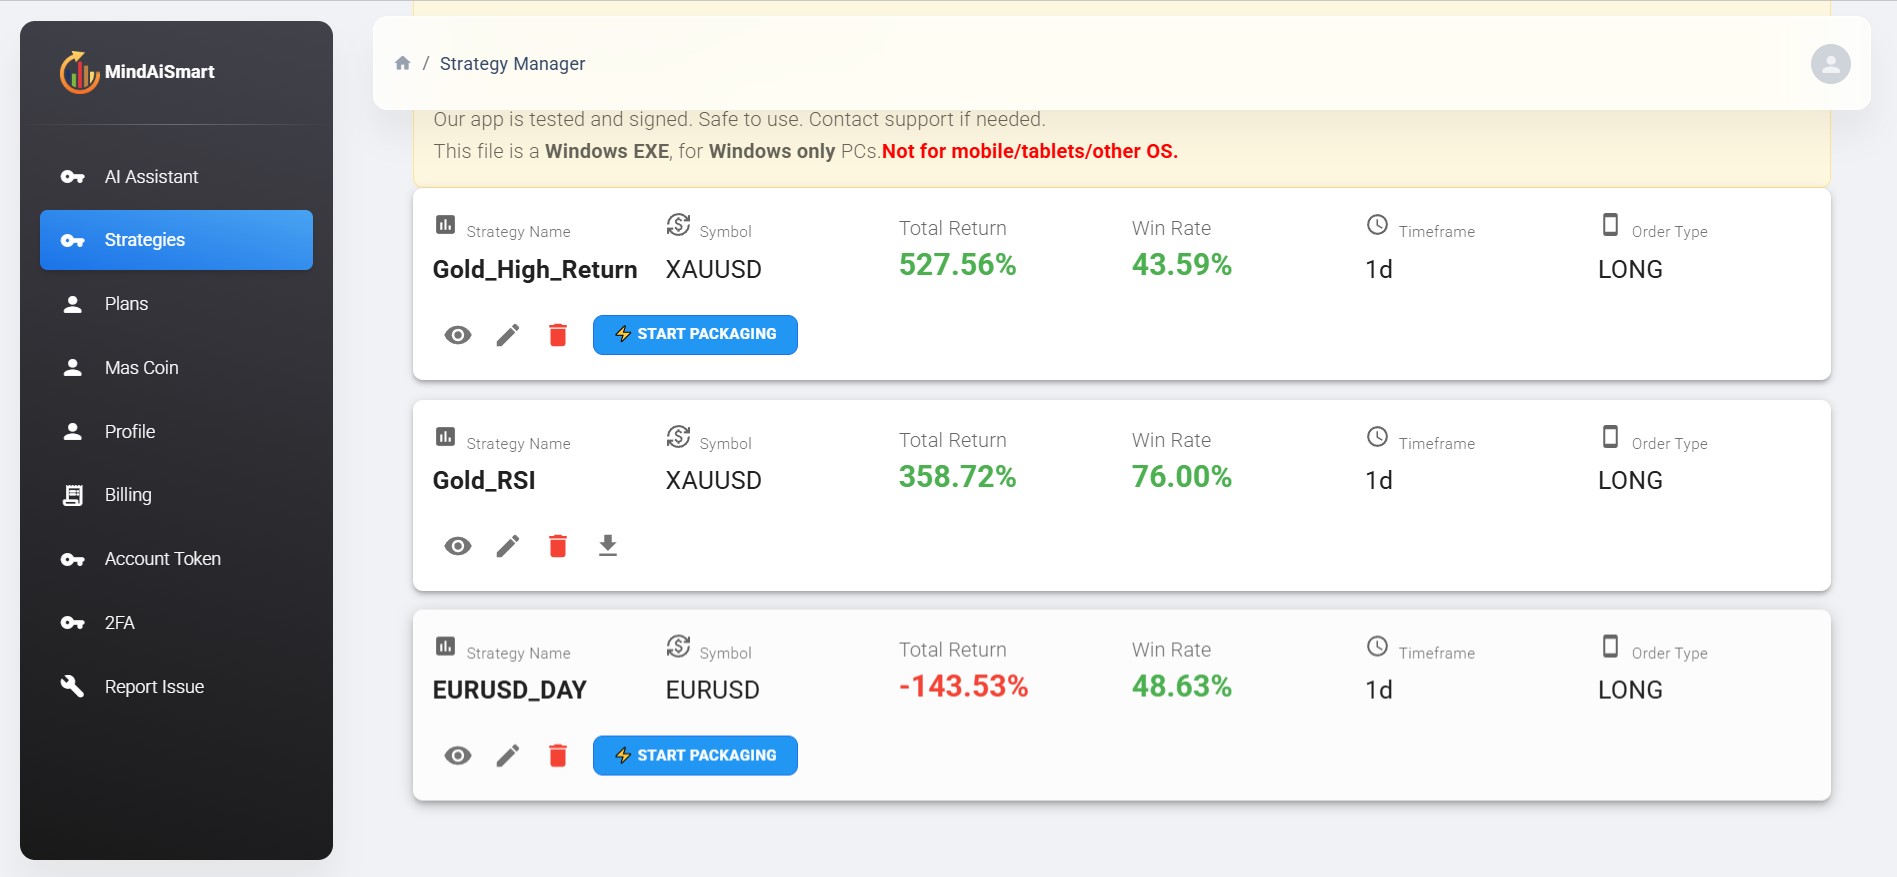Click Gold_RSI strategy name
The image size is (1897, 877).
pyautogui.click(x=484, y=481)
